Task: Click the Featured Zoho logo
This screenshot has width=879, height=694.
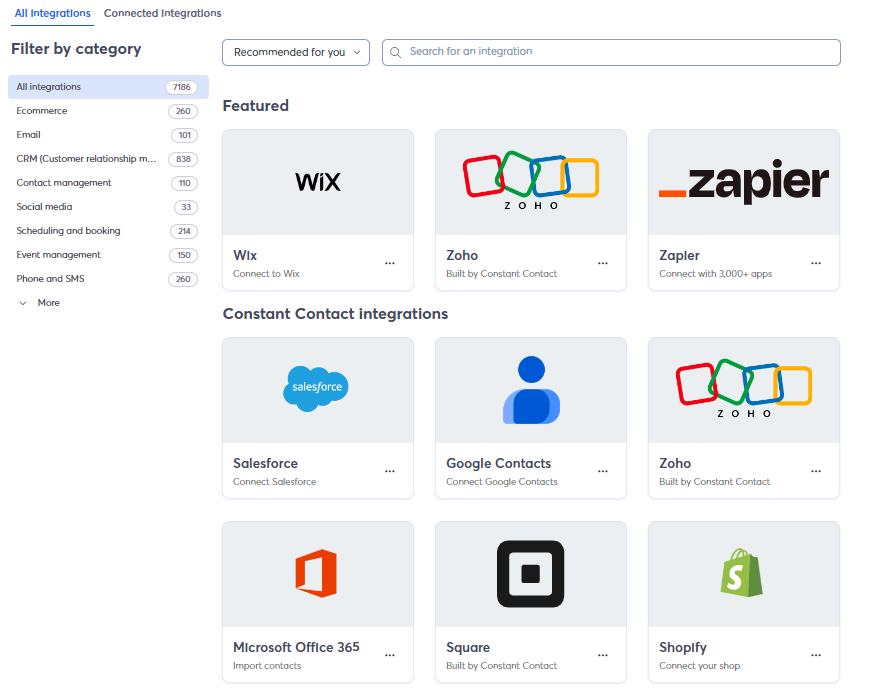Action: [531, 181]
